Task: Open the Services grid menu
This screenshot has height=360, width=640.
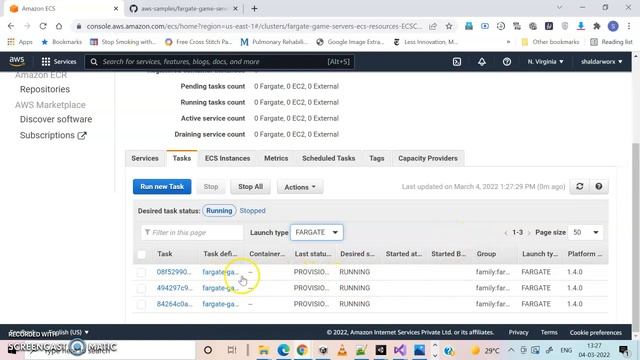Action: (59, 62)
